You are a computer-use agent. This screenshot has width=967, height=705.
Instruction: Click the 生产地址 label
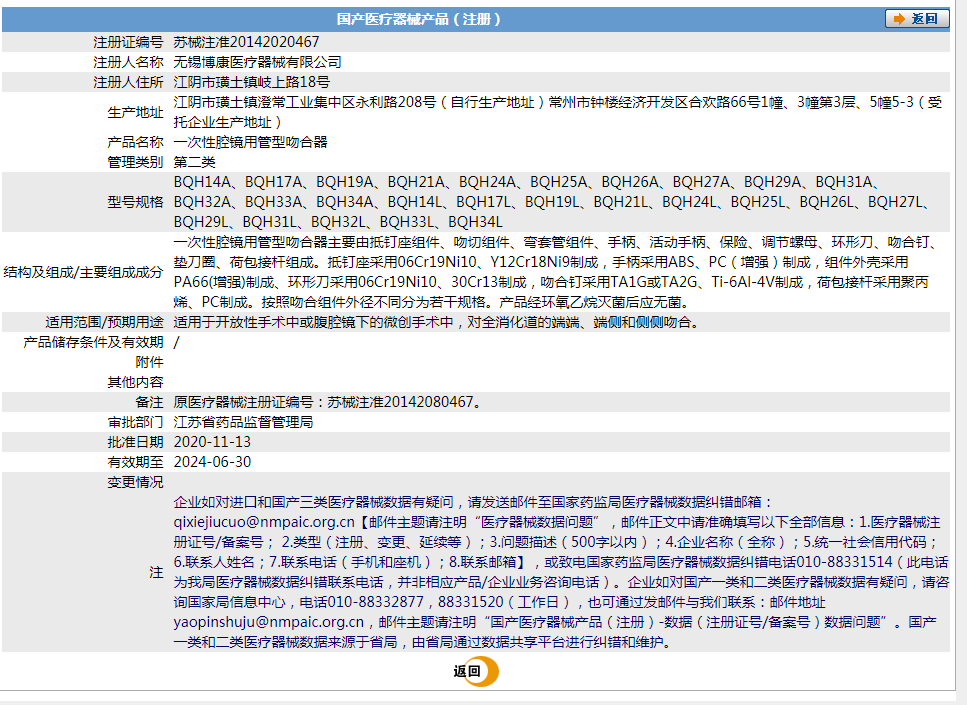135,112
